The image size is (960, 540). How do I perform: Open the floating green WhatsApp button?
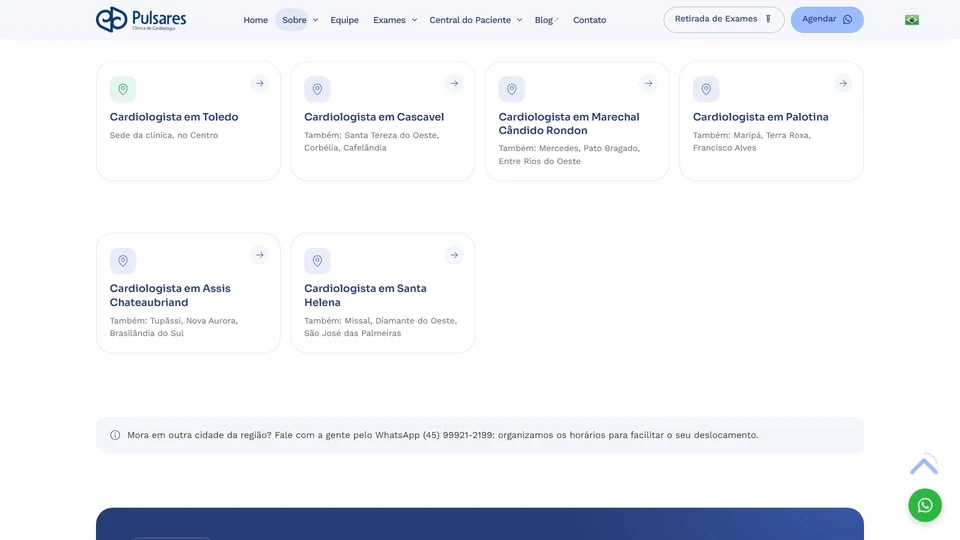(925, 505)
